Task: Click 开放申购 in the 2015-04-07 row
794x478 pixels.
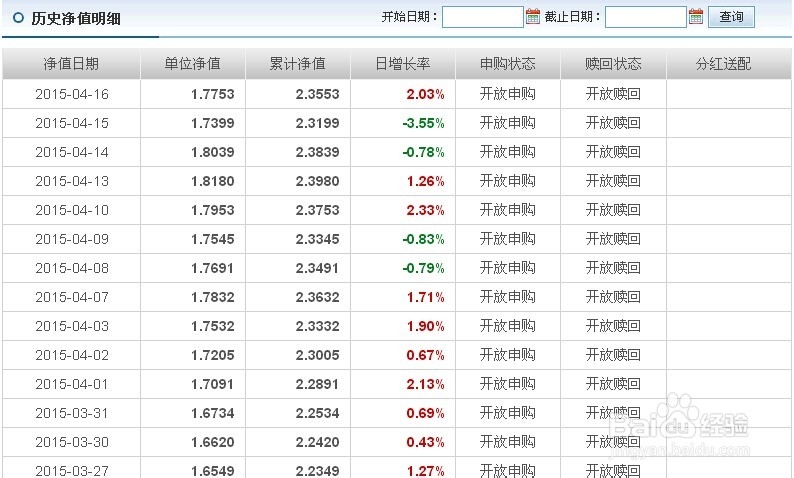Action: point(507,297)
